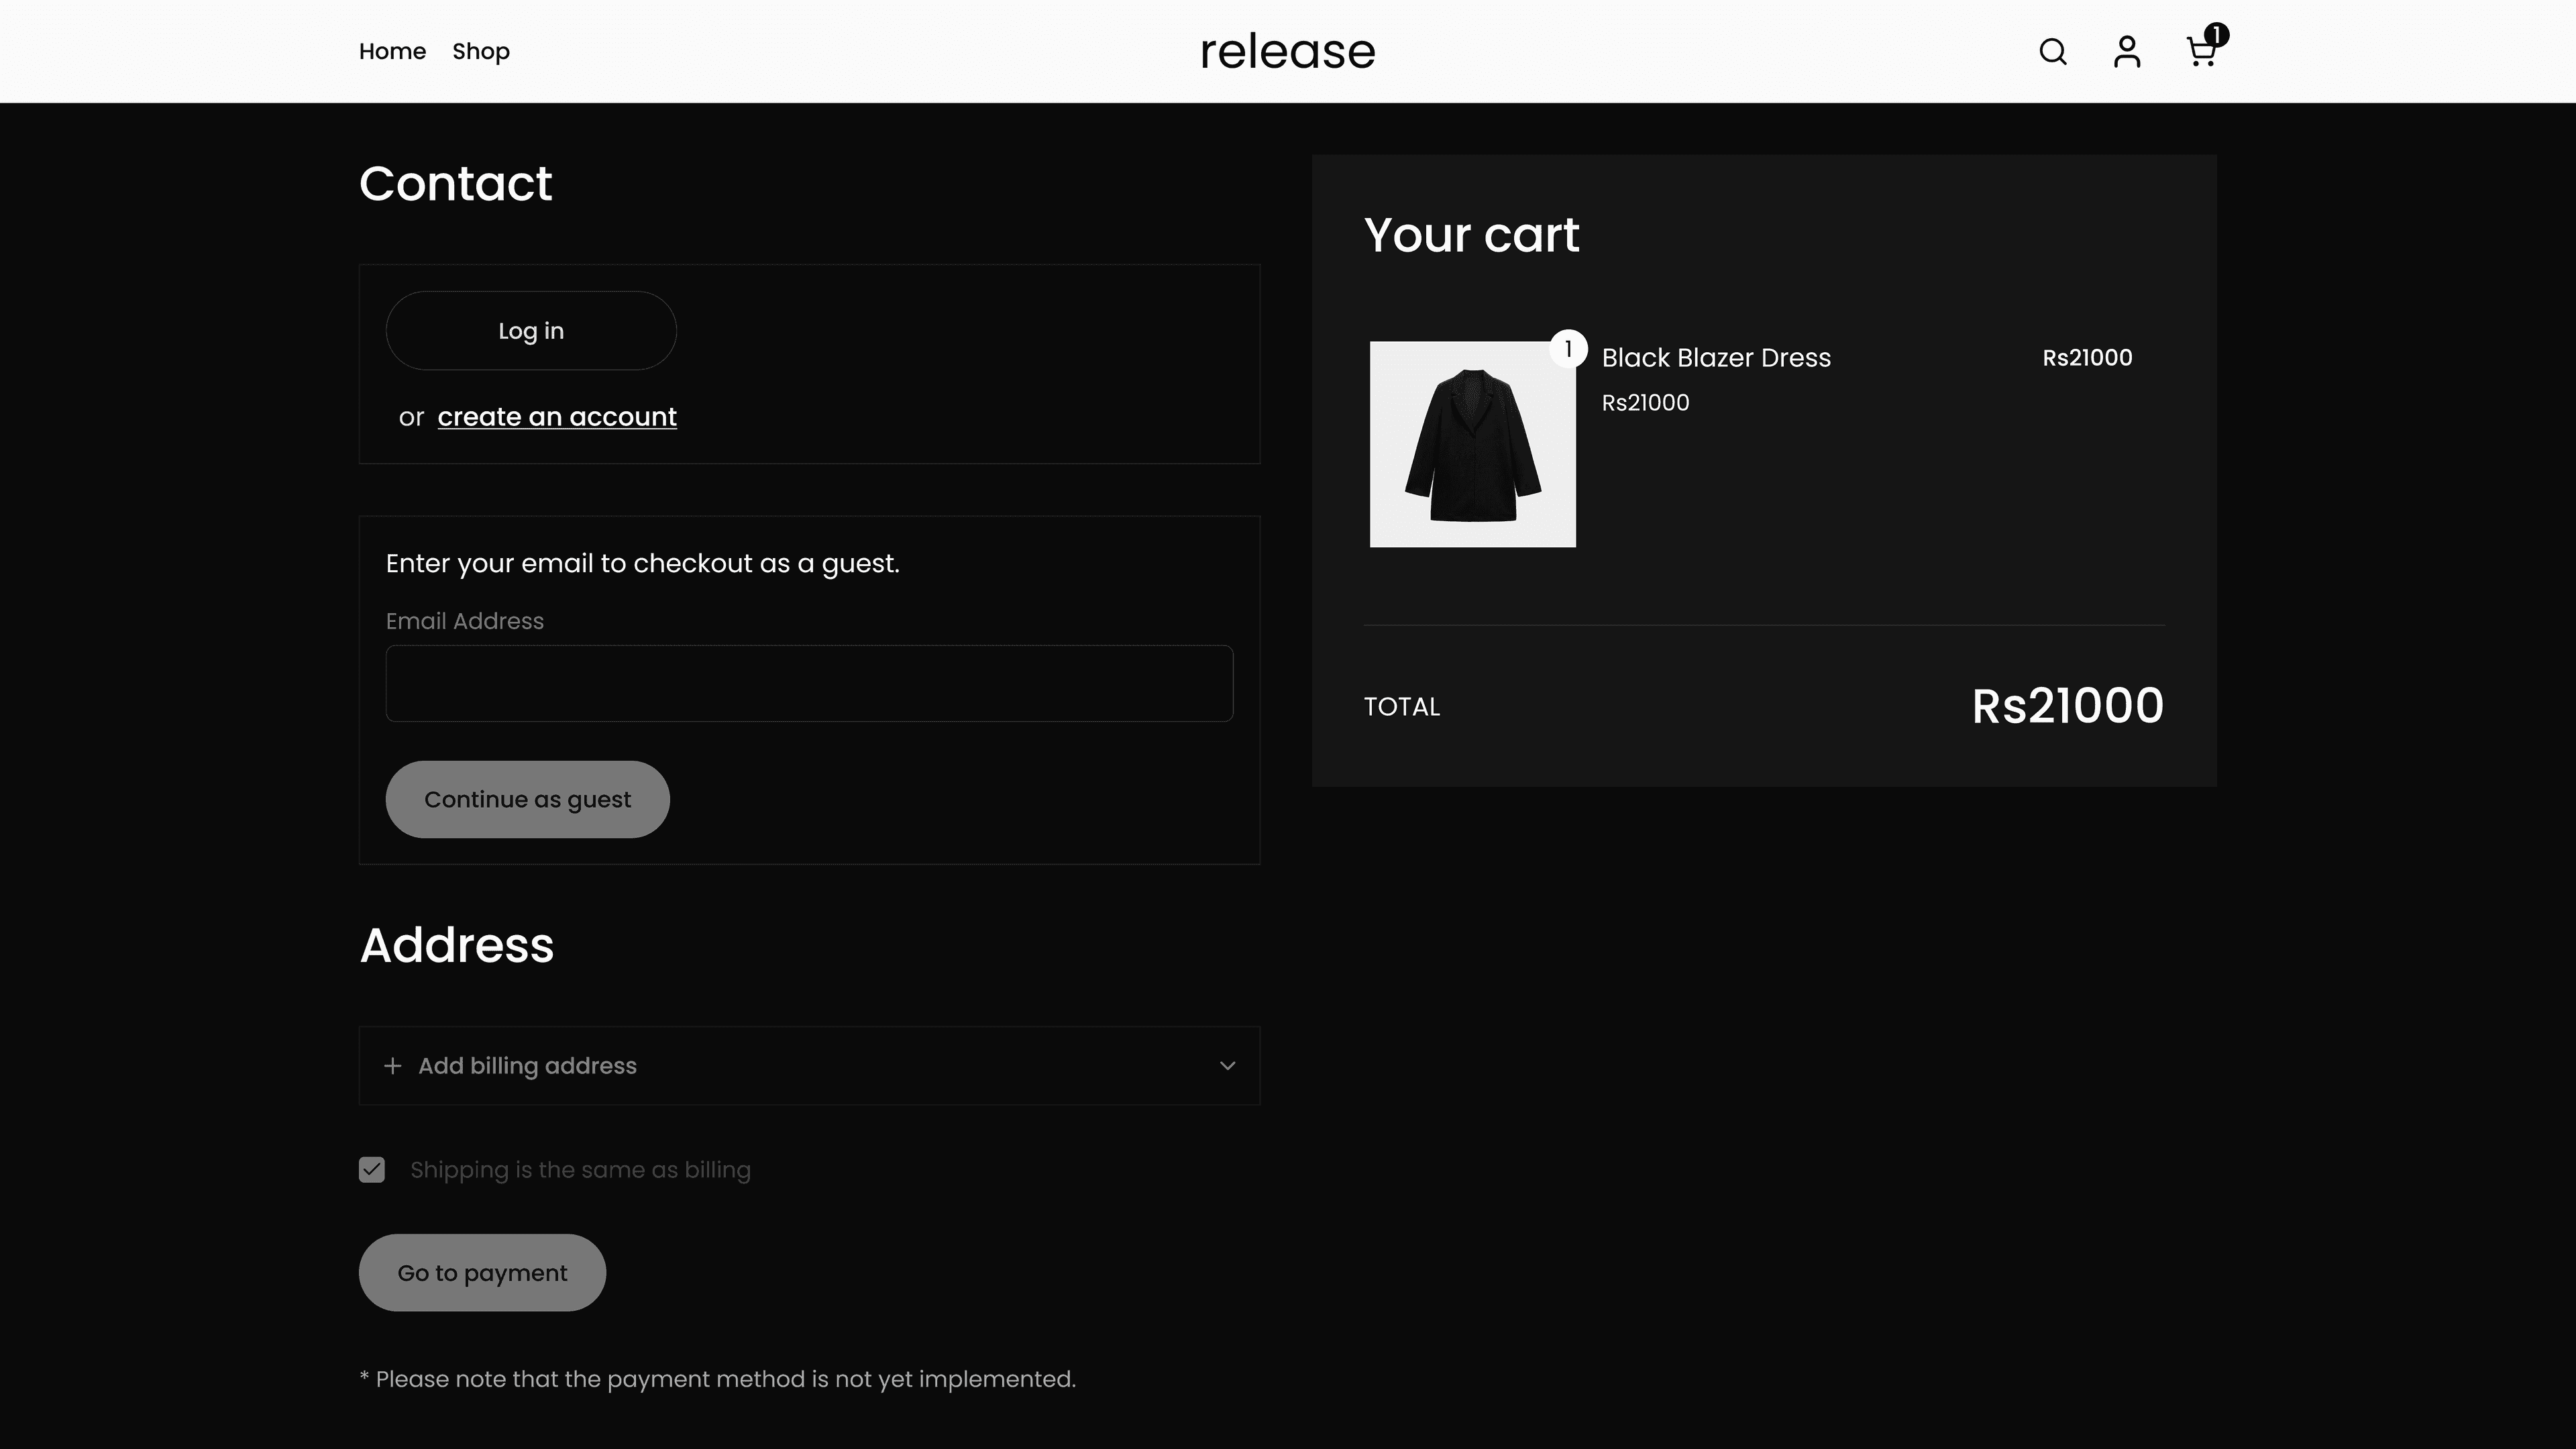This screenshot has width=2576, height=1449.
Task: Click the chevron next to Add billing address
Action: pyautogui.click(x=1228, y=1066)
